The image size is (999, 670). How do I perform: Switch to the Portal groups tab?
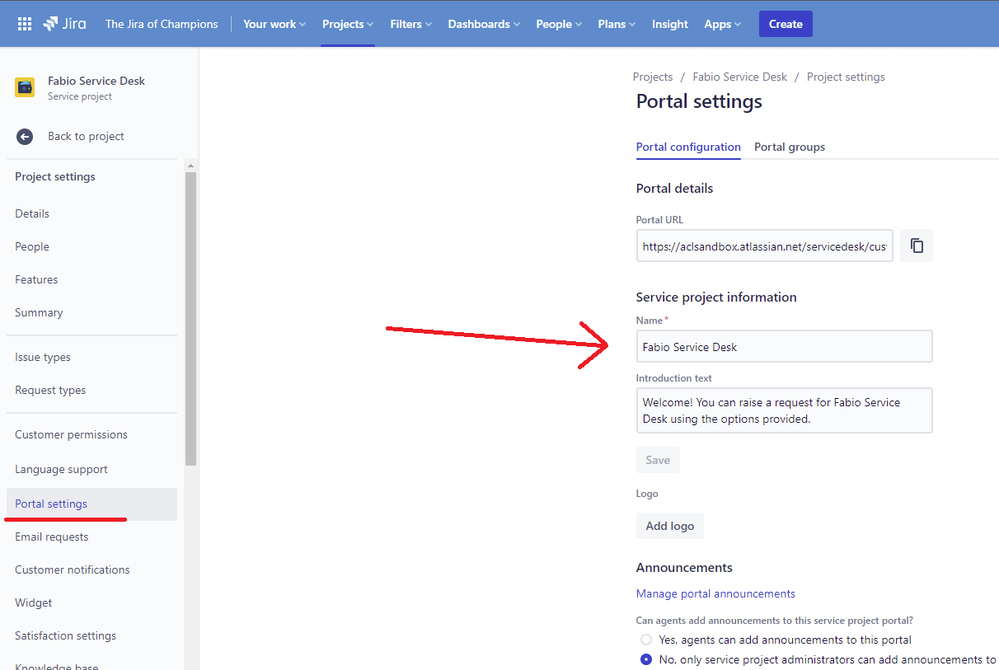click(789, 147)
